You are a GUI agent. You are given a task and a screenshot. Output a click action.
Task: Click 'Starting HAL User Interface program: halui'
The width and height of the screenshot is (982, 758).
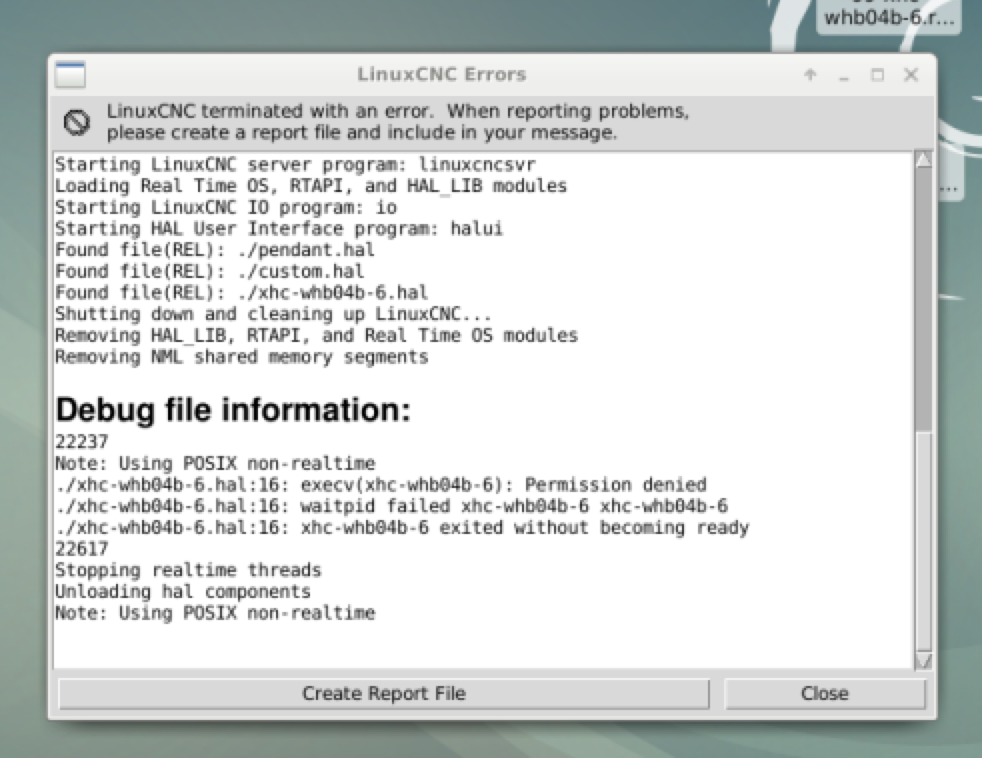pyautogui.click(x=279, y=229)
